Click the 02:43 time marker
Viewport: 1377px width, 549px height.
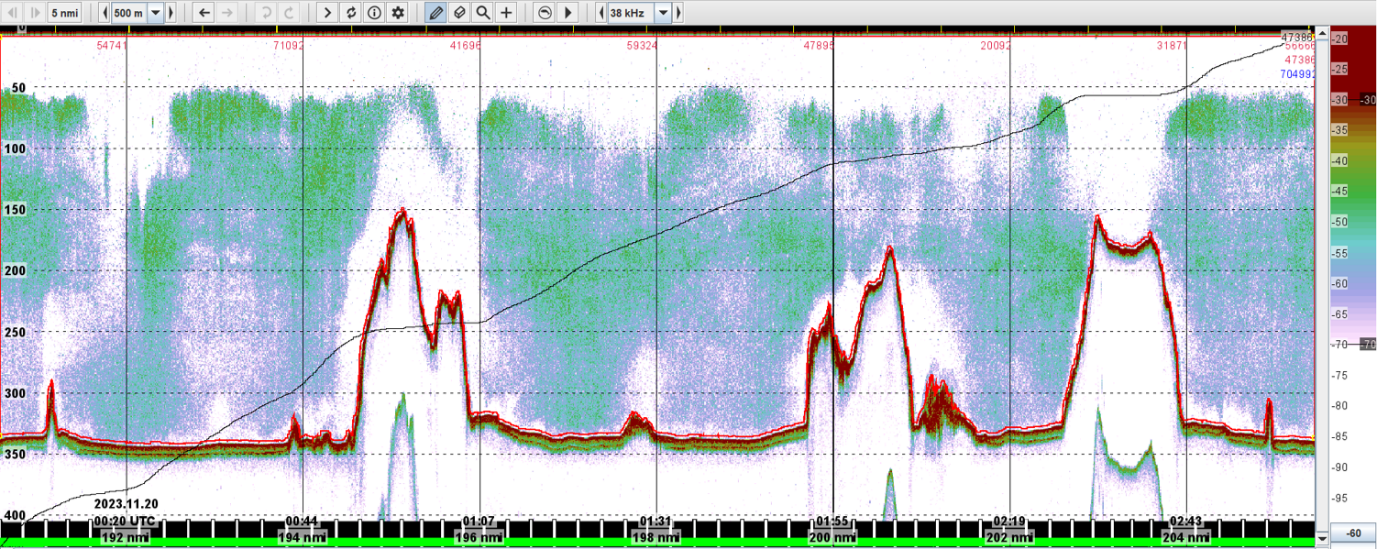click(x=1186, y=521)
